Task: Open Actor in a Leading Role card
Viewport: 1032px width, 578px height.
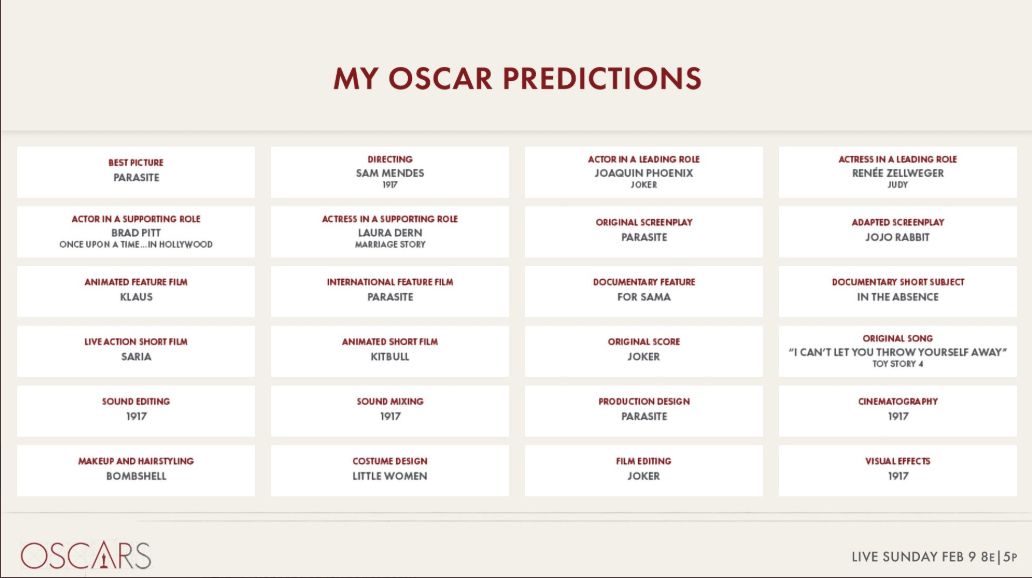Action: 644,172
